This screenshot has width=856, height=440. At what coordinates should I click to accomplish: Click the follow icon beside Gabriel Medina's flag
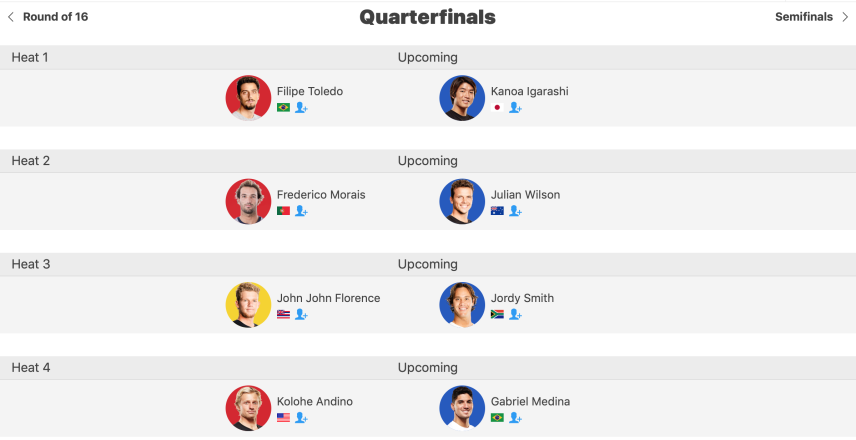(515, 418)
